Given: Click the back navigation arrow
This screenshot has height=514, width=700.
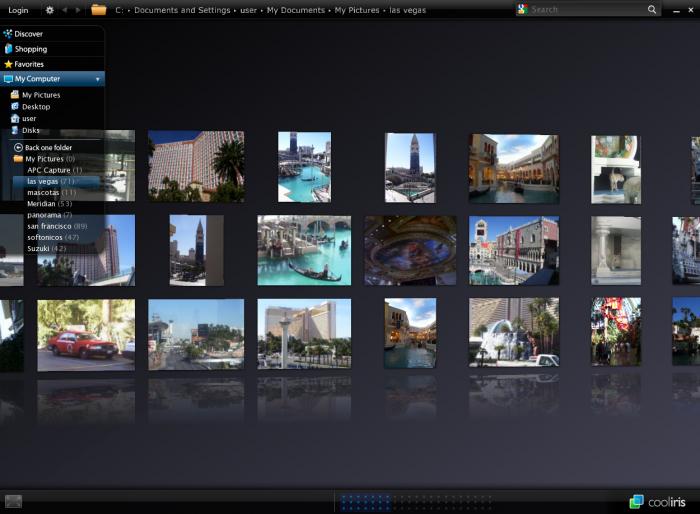Looking at the screenshot, I should tap(66, 10).
